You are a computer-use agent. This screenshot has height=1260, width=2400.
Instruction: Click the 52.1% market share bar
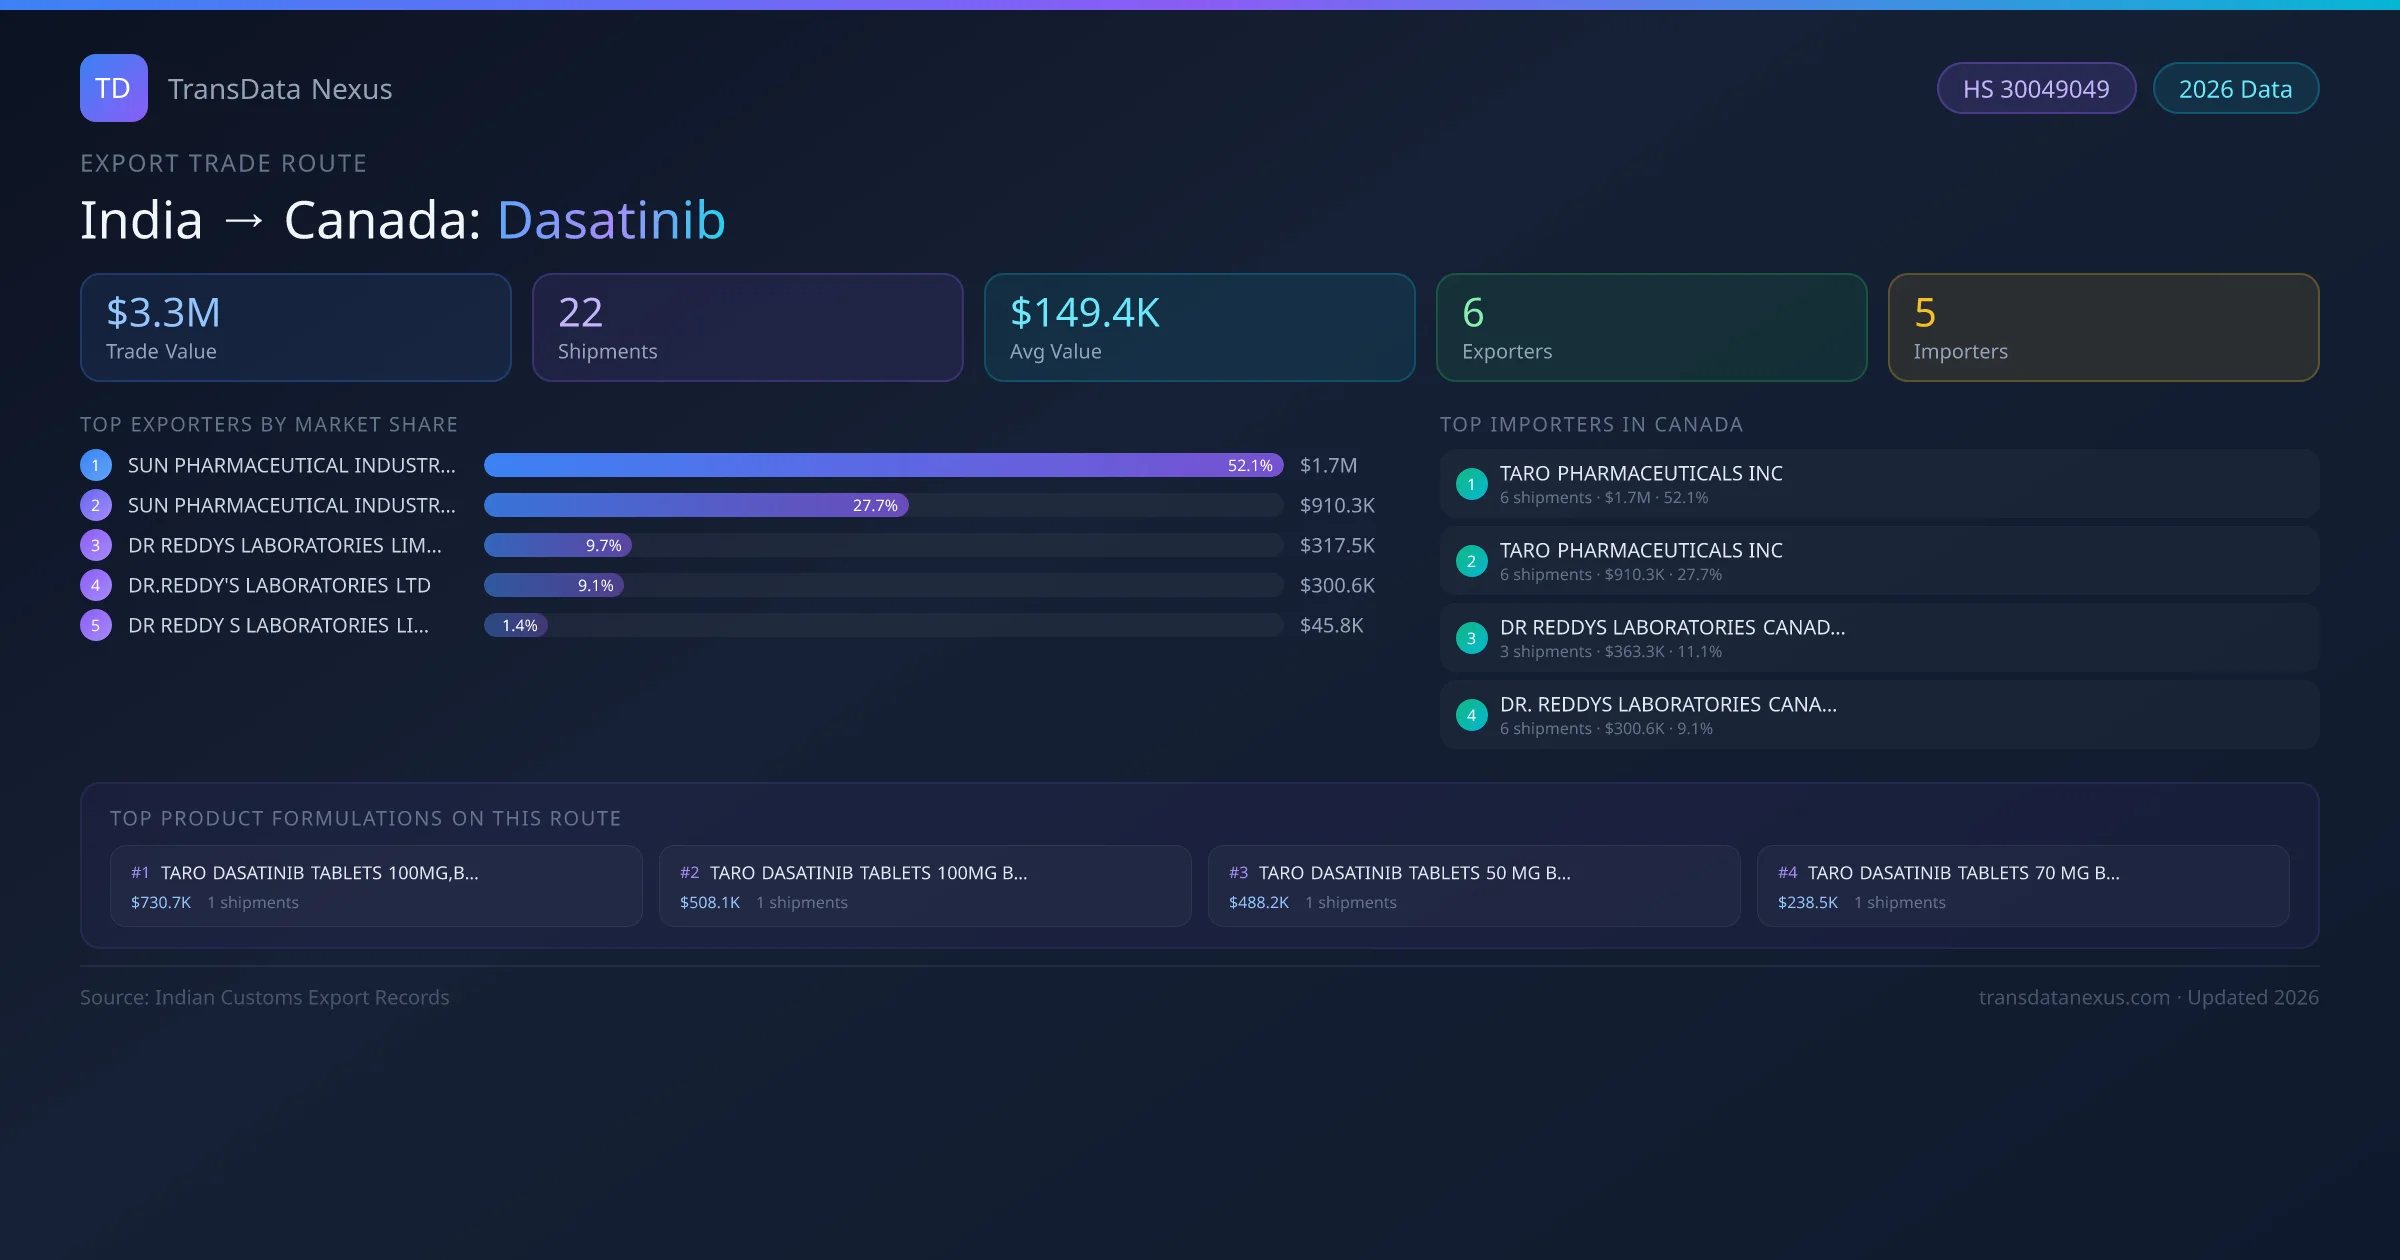(x=883, y=465)
